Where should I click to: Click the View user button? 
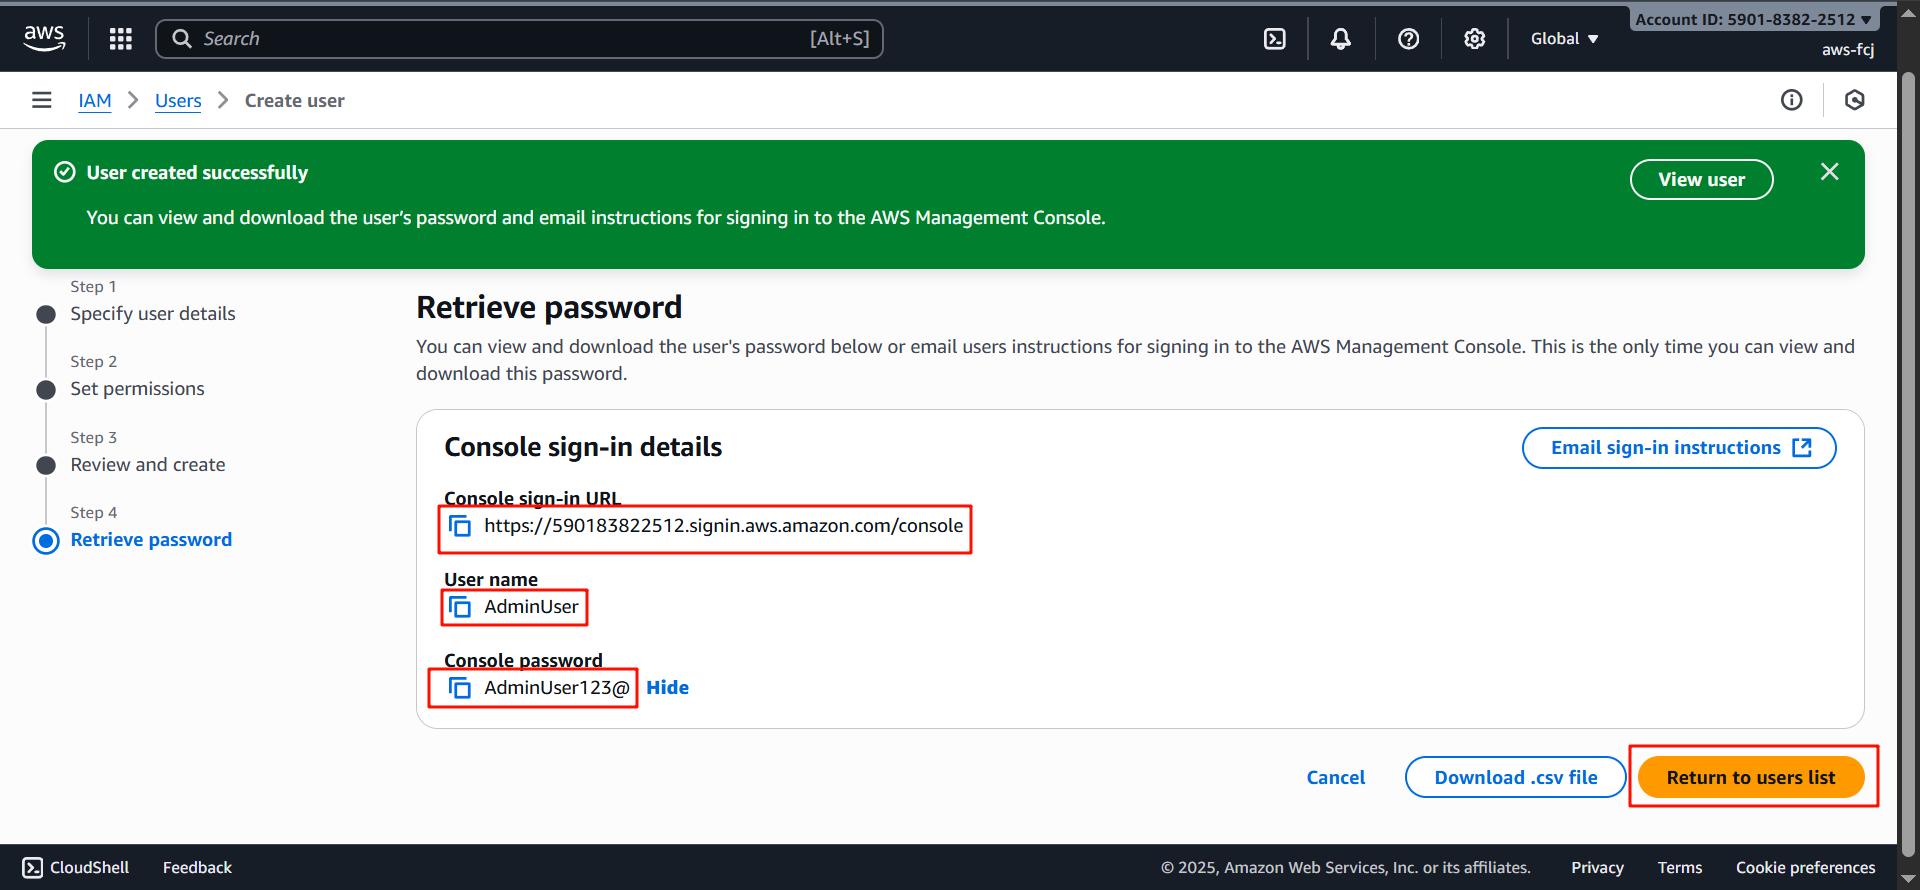click(x=1702, y=180)
